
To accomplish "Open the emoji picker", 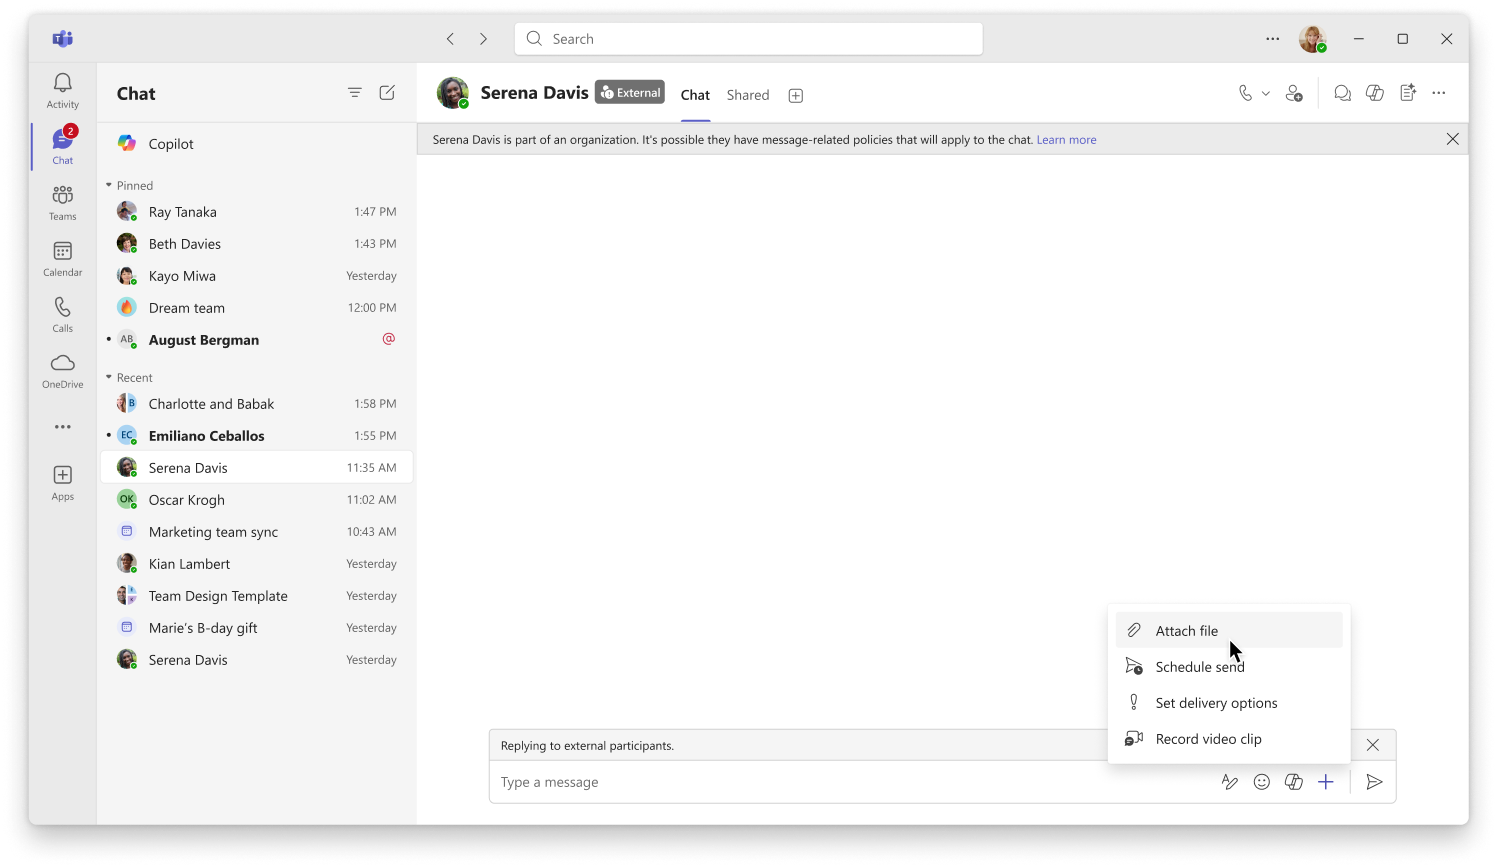I will 1261,781.
